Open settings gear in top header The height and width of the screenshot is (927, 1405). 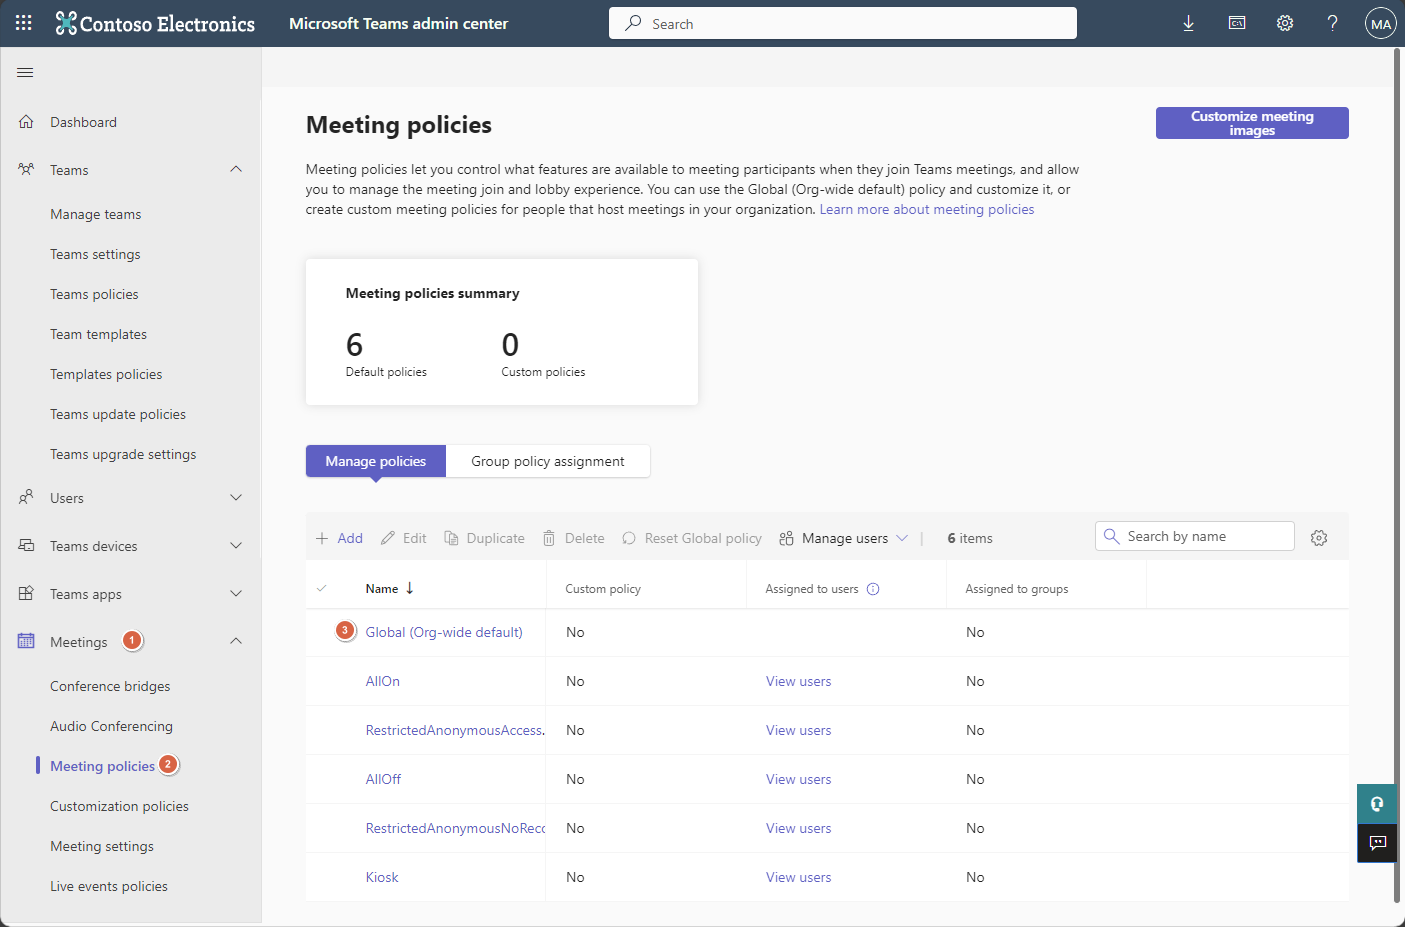1285,23
